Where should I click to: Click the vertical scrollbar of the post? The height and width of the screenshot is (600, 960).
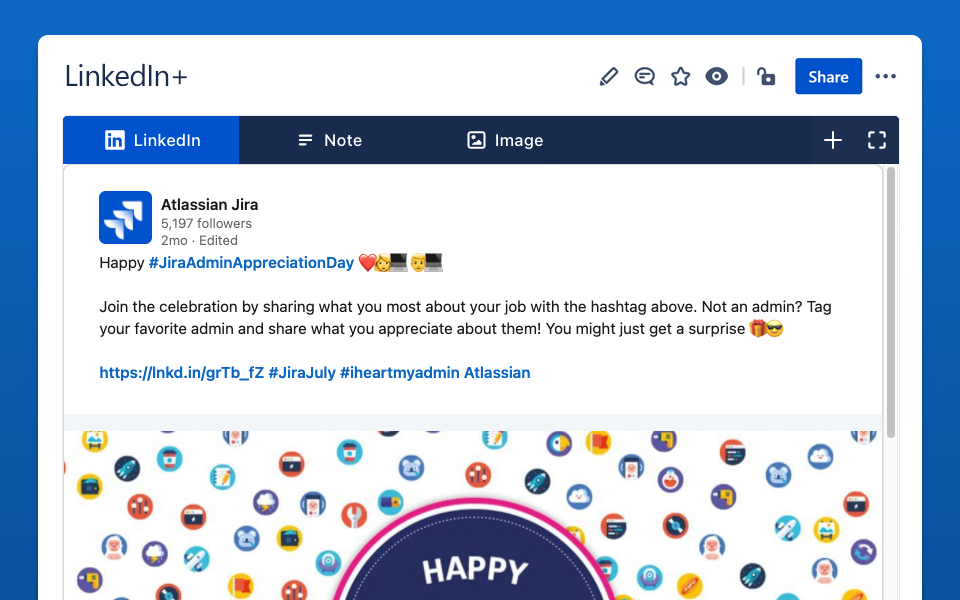click(891, 302)
